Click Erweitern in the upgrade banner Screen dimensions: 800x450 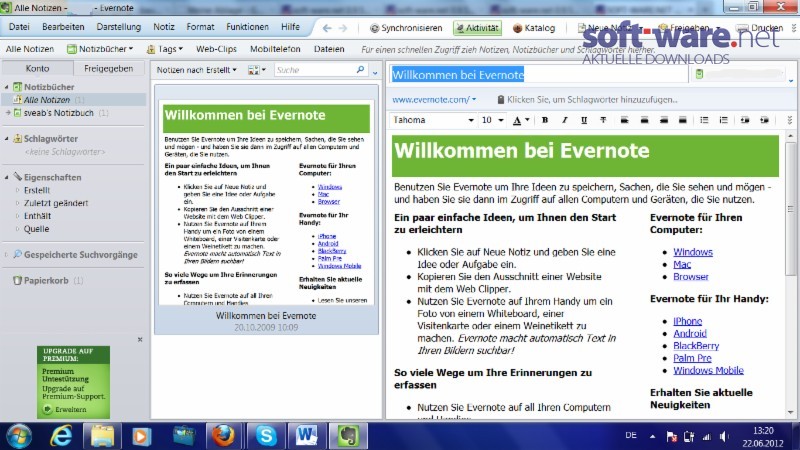(65, 409)
